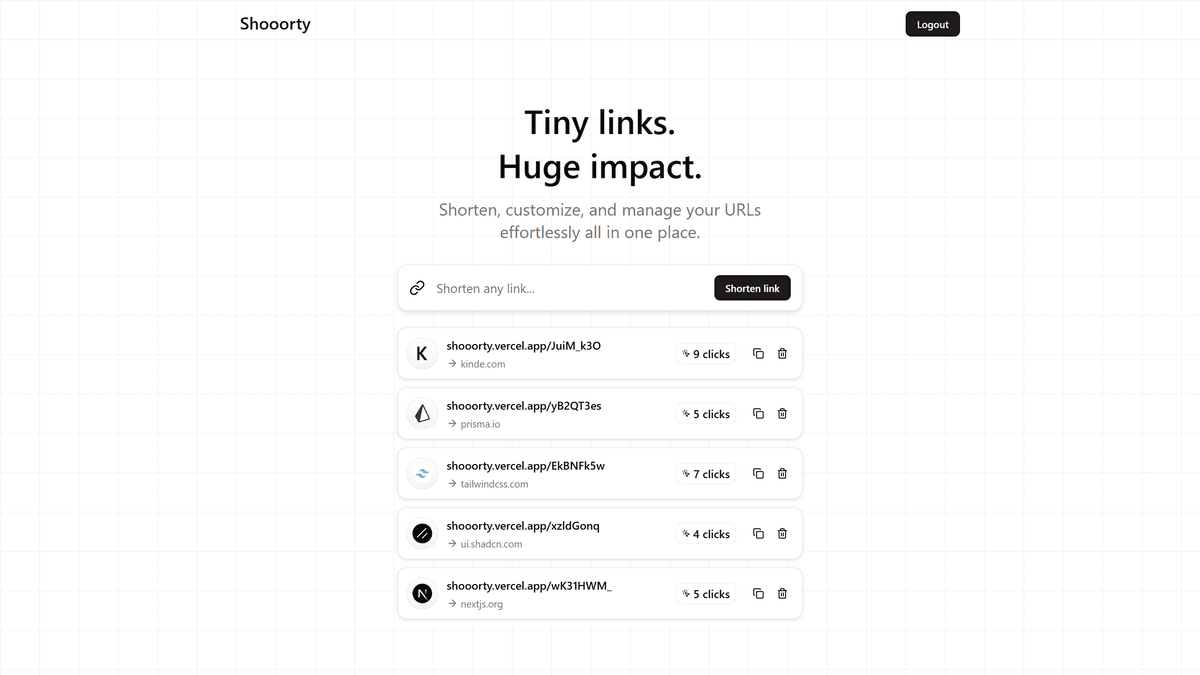Open shooorty.vercel.app/EkBNFk5w link
Screen dimensions: 1200x675
pos(526,466)
